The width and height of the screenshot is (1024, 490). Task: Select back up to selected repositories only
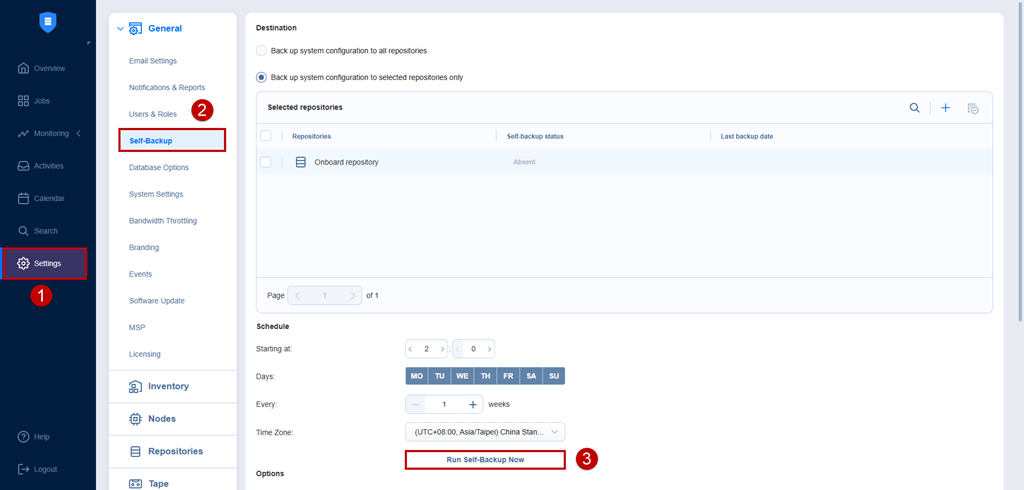(x=261, y=77)
